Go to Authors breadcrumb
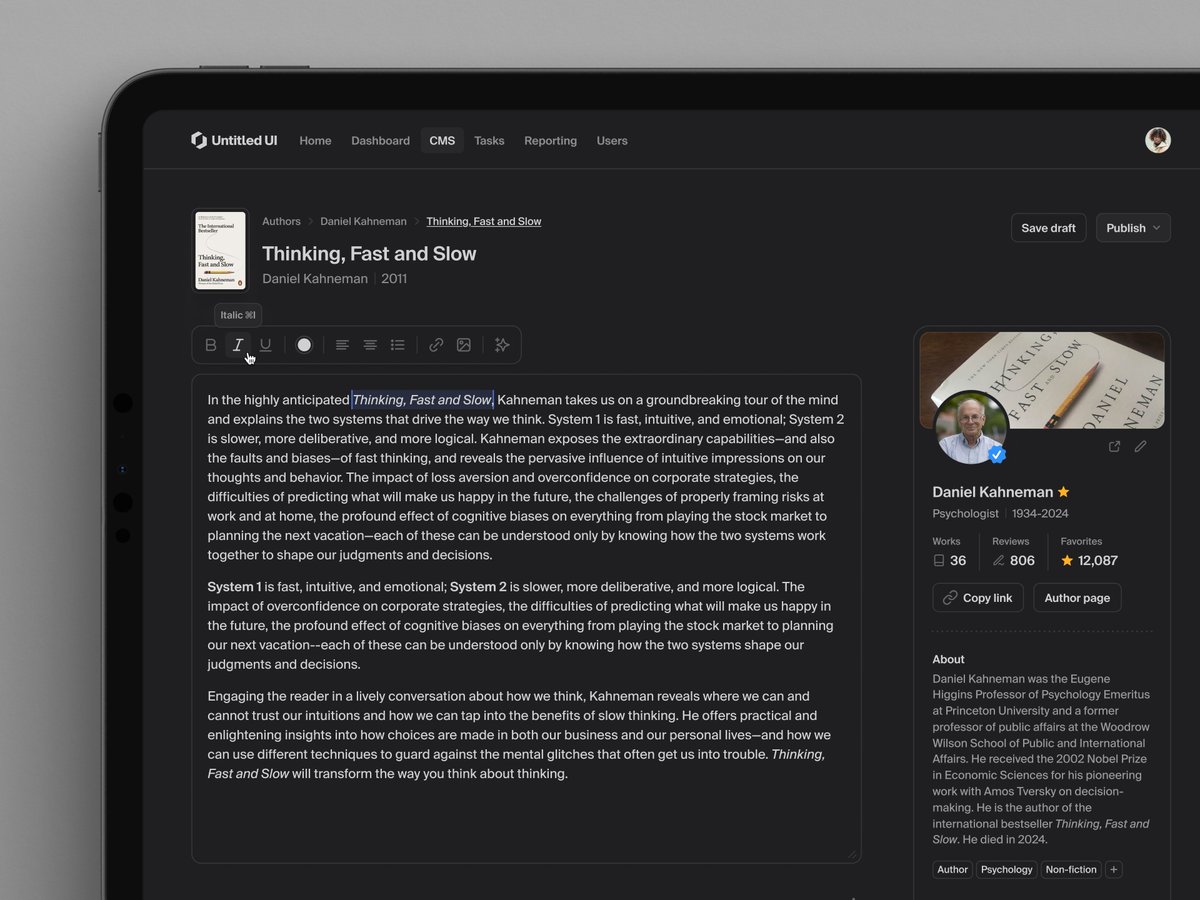The image size is (1200, 900). tap(281, 222)
